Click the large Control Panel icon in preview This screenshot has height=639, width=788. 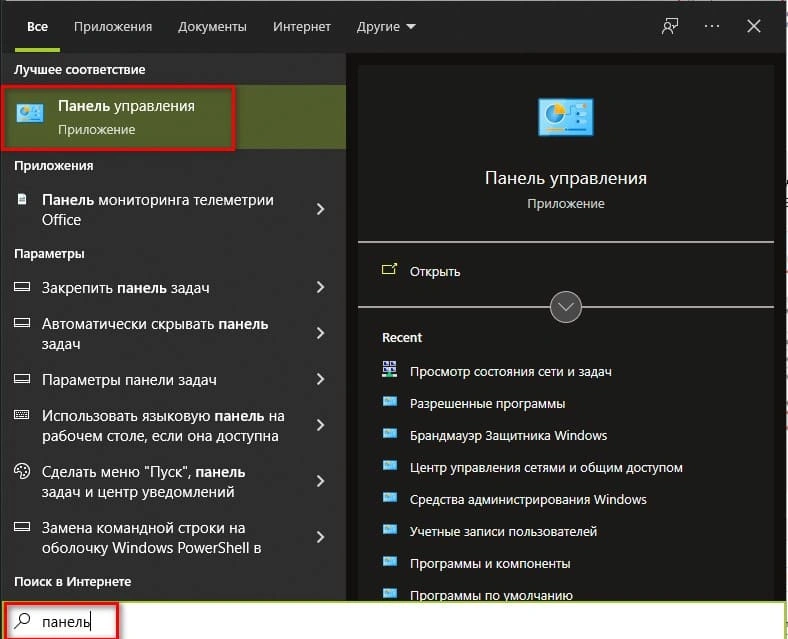point(565,118)
